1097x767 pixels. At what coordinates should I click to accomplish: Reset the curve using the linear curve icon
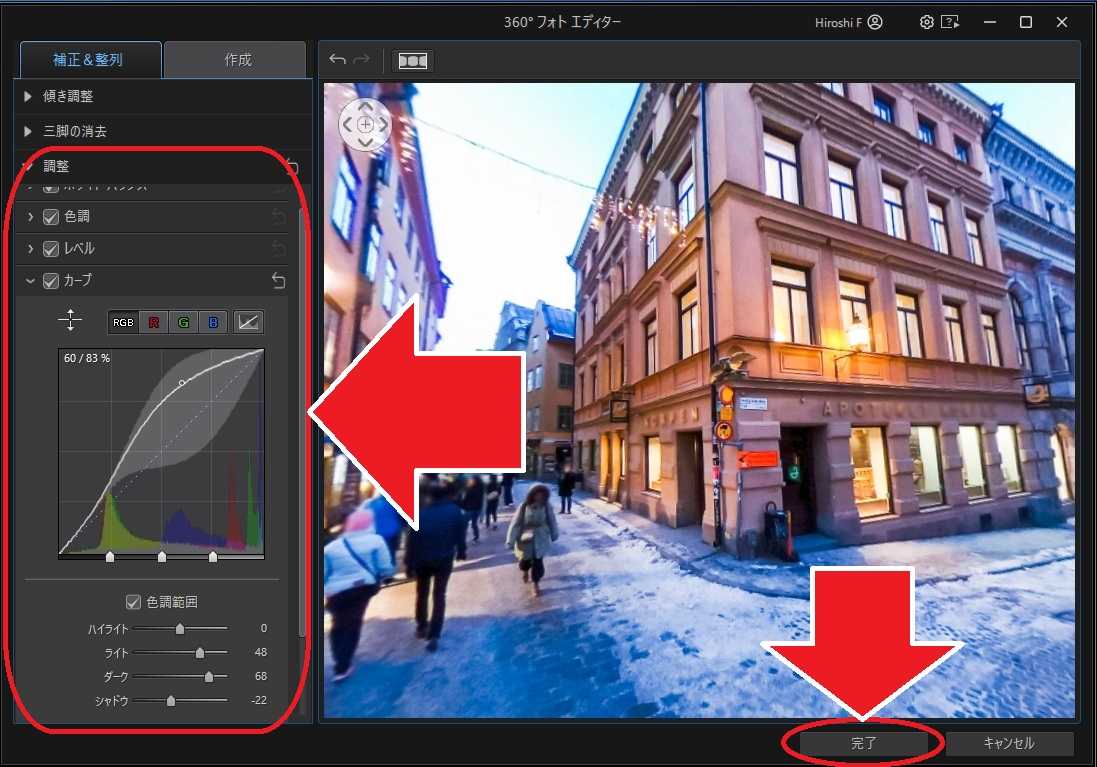[x=247, y=321]
